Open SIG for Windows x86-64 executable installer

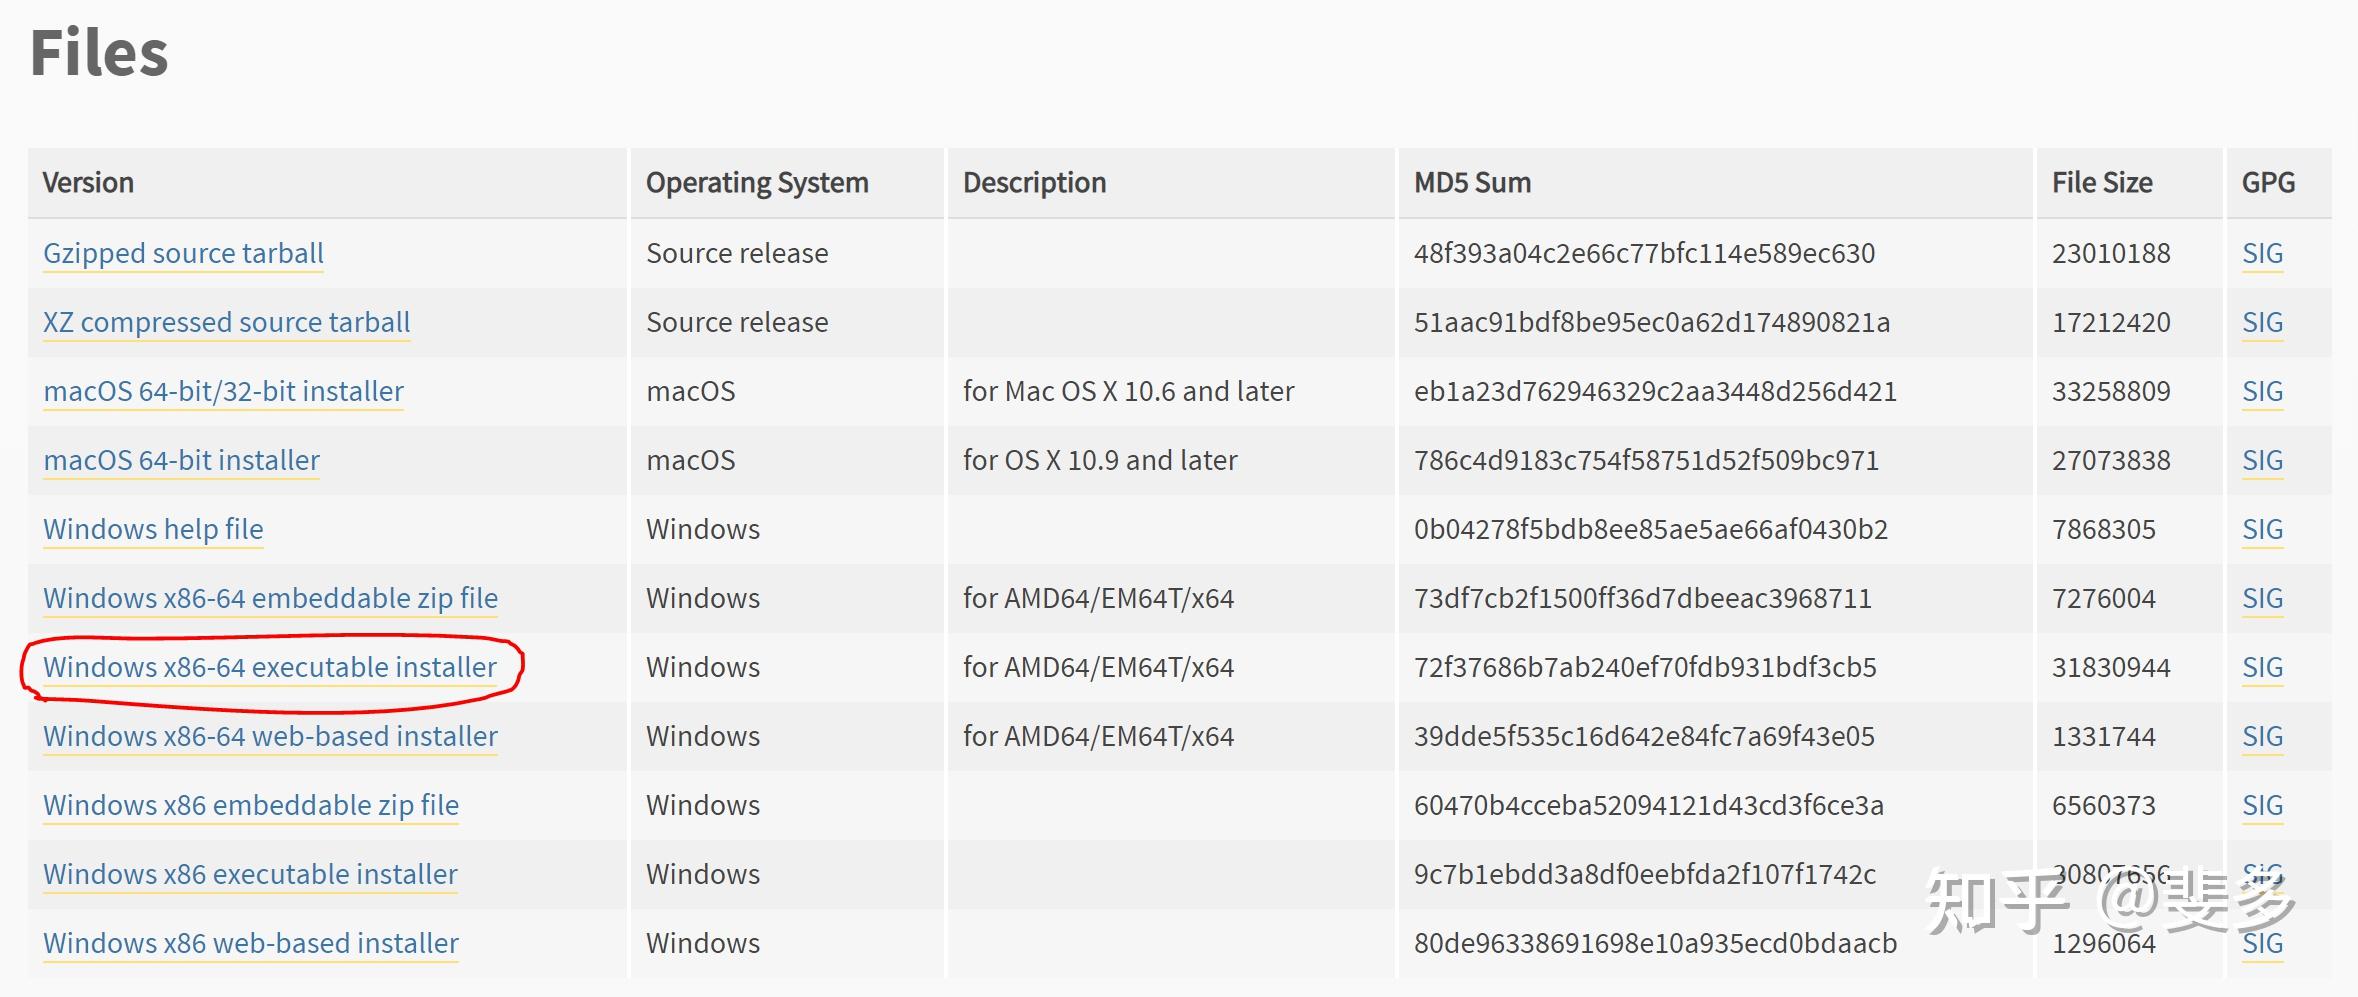(x=2262, y=668)
